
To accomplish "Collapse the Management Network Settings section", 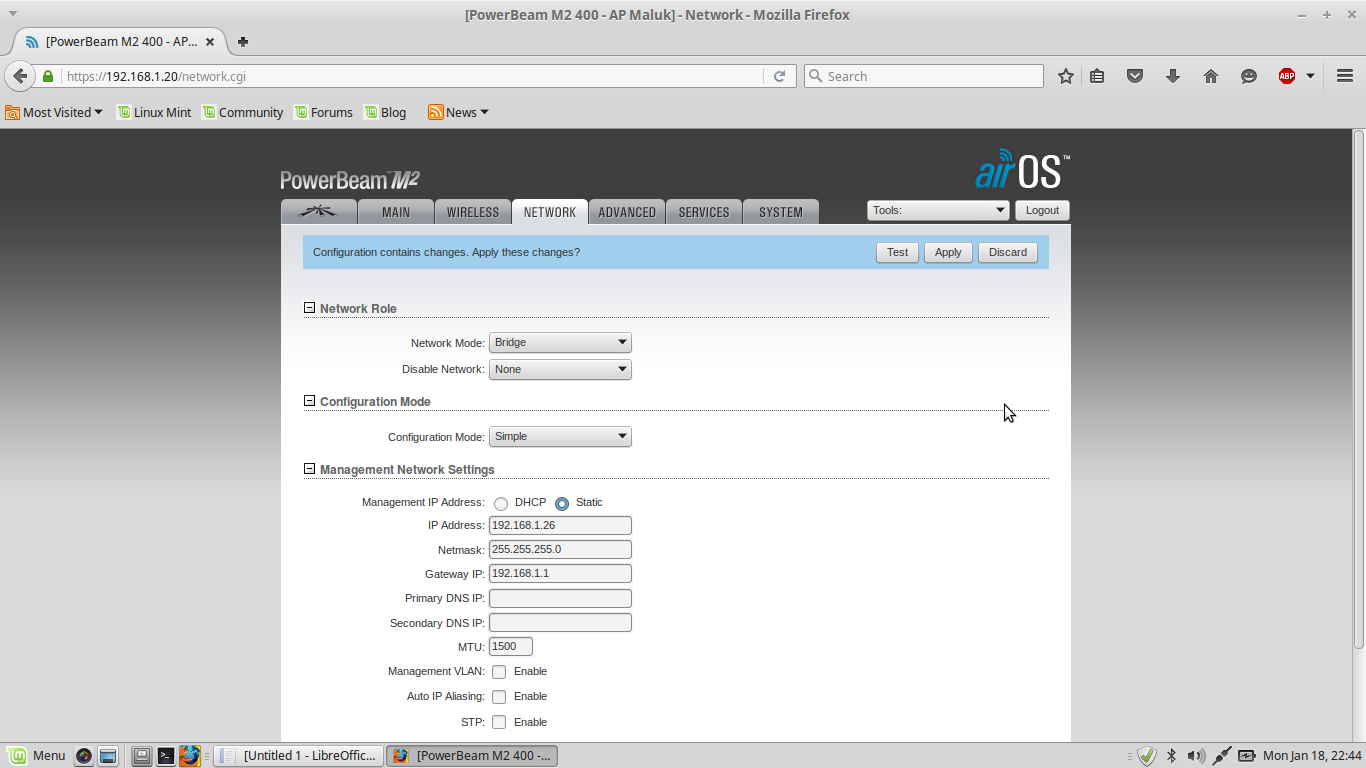I will pos(309,469).
